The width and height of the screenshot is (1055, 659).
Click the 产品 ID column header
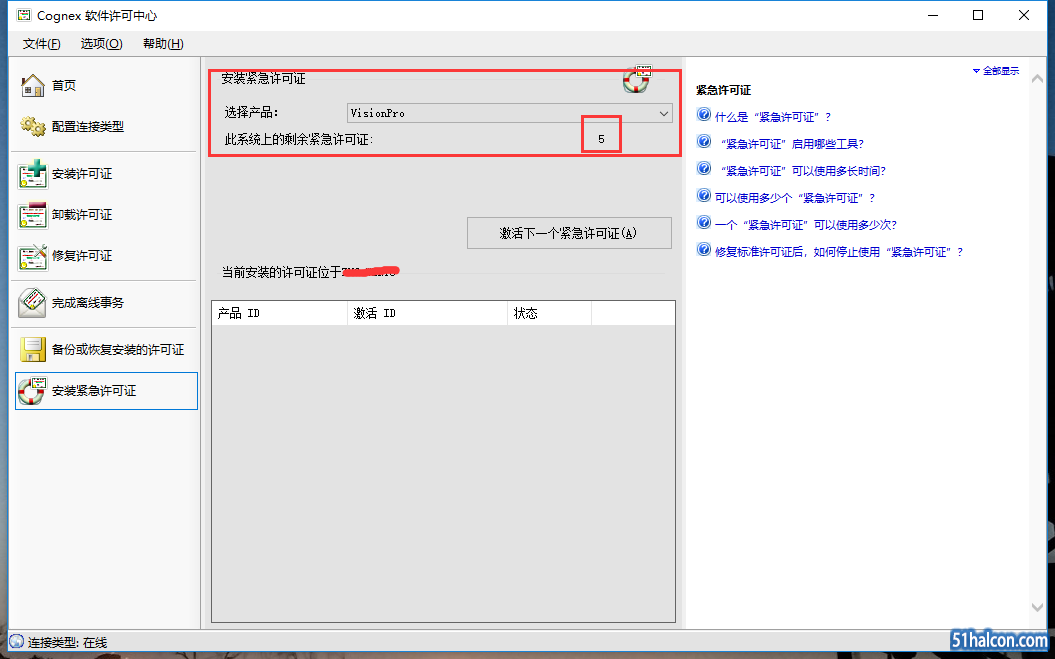pyautogui.click(x=279, y=313)
